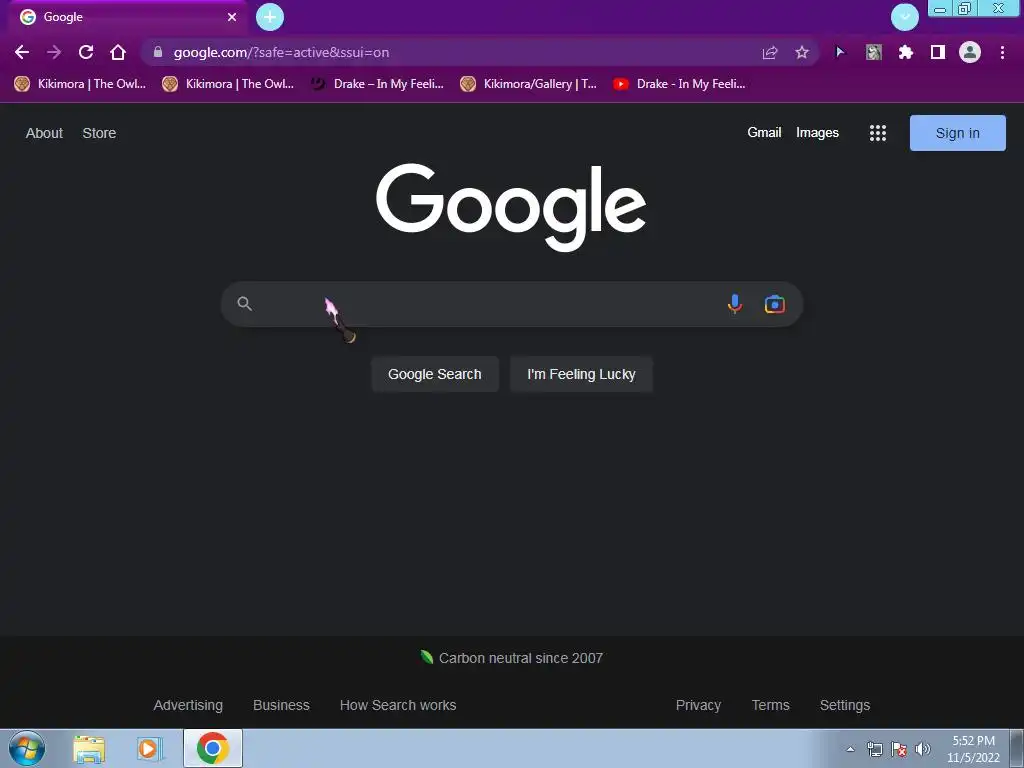The image size is (1024, 768).
Task: Close the Google tab
Action: [x=232, y=17]
